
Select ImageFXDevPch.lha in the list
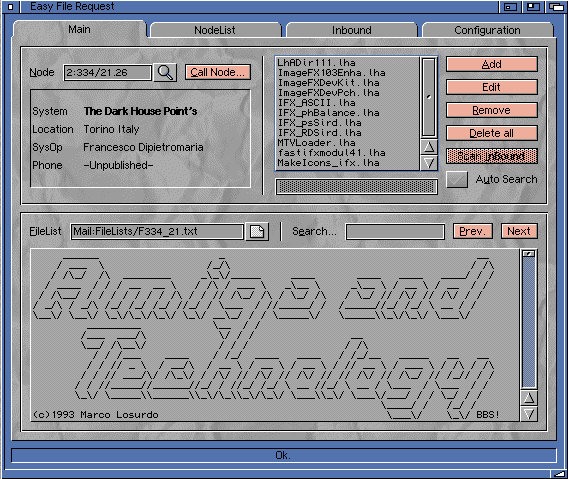(x=347, y=93)
